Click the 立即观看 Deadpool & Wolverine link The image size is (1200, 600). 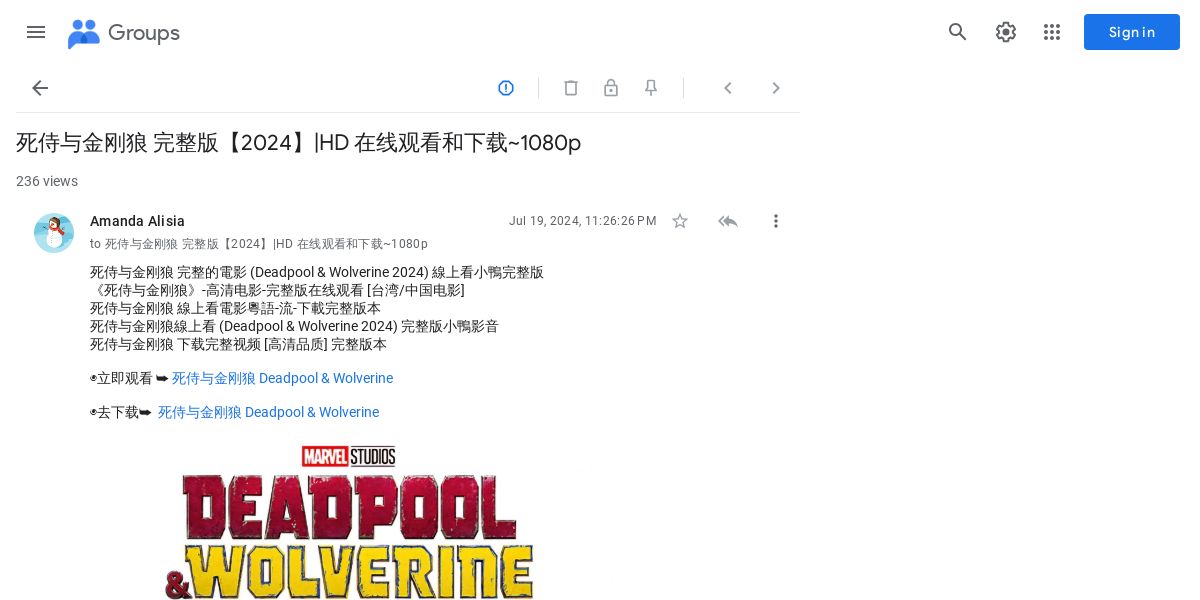click(282, 378)
